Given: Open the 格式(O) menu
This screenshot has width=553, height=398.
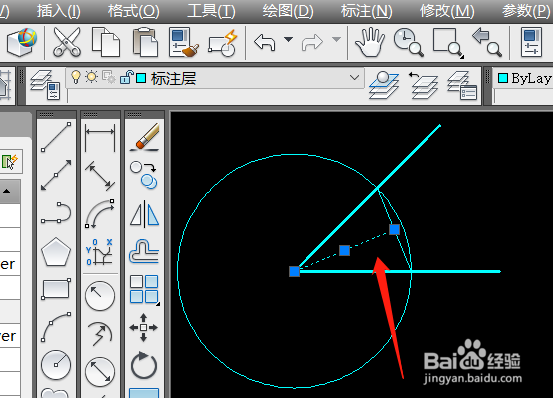Looking at the screenshot, I should tap(134, 11).
